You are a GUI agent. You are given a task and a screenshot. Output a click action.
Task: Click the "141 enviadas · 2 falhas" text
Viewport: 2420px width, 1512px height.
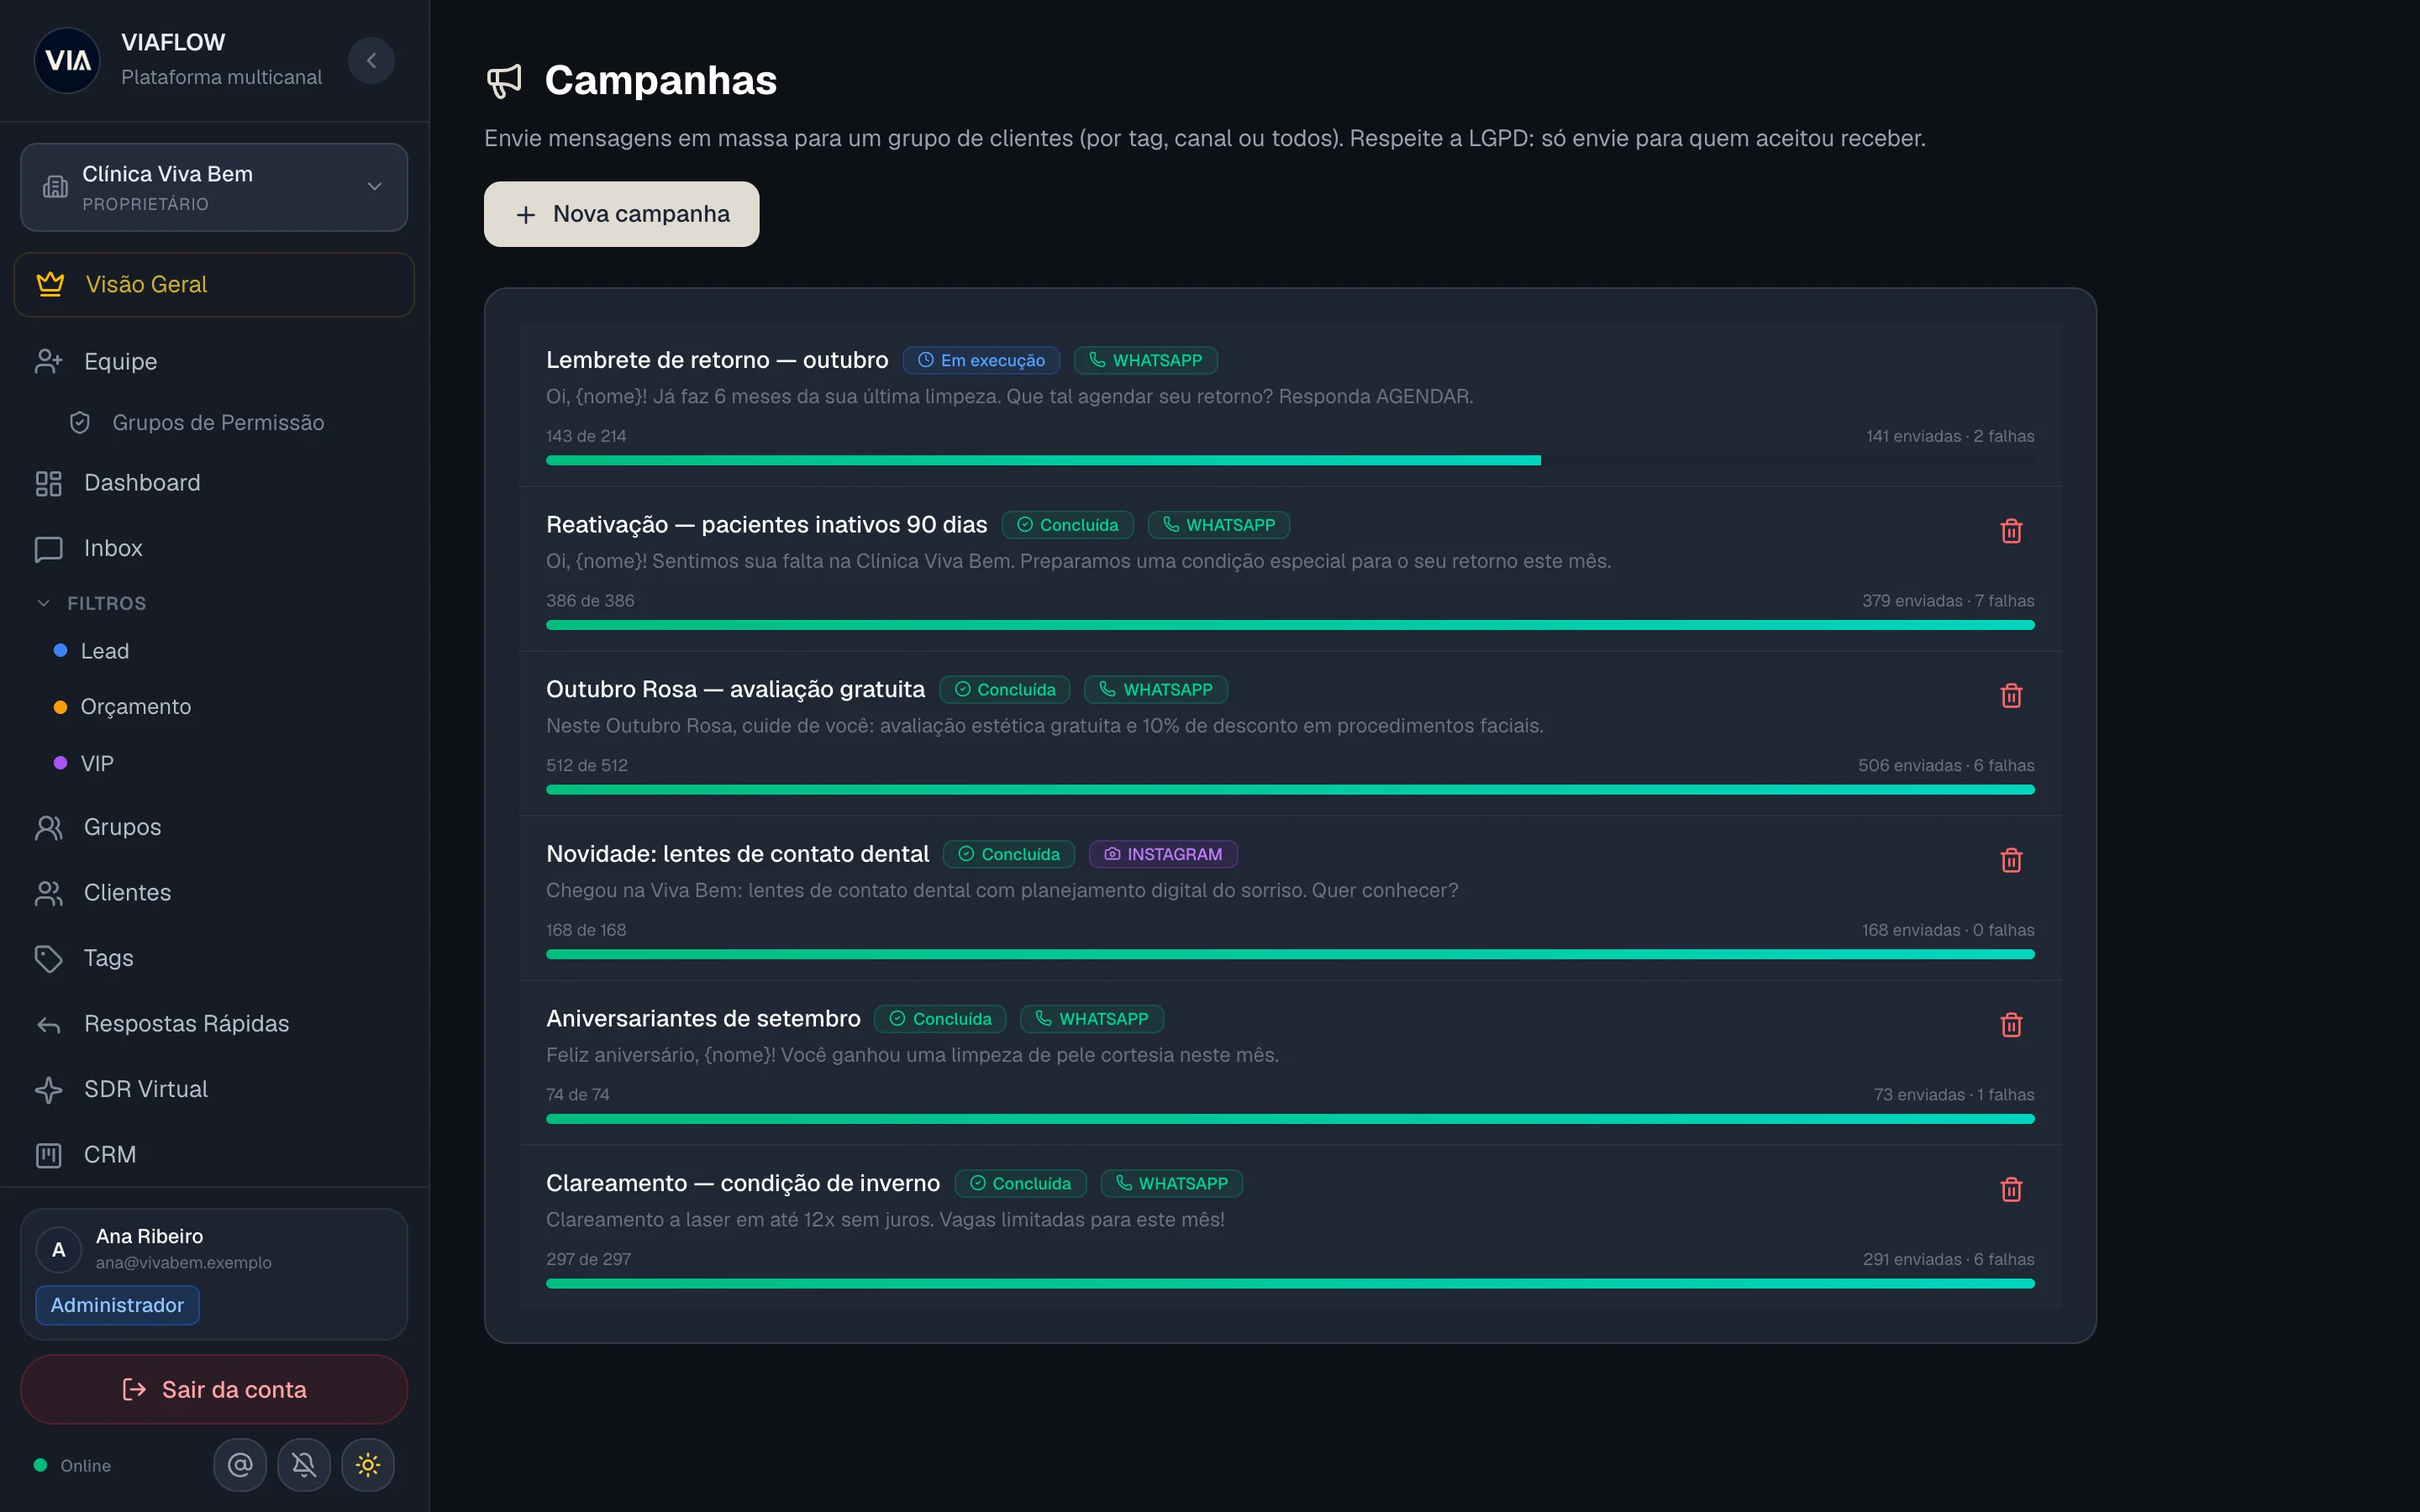click(x=1950, y=436)
